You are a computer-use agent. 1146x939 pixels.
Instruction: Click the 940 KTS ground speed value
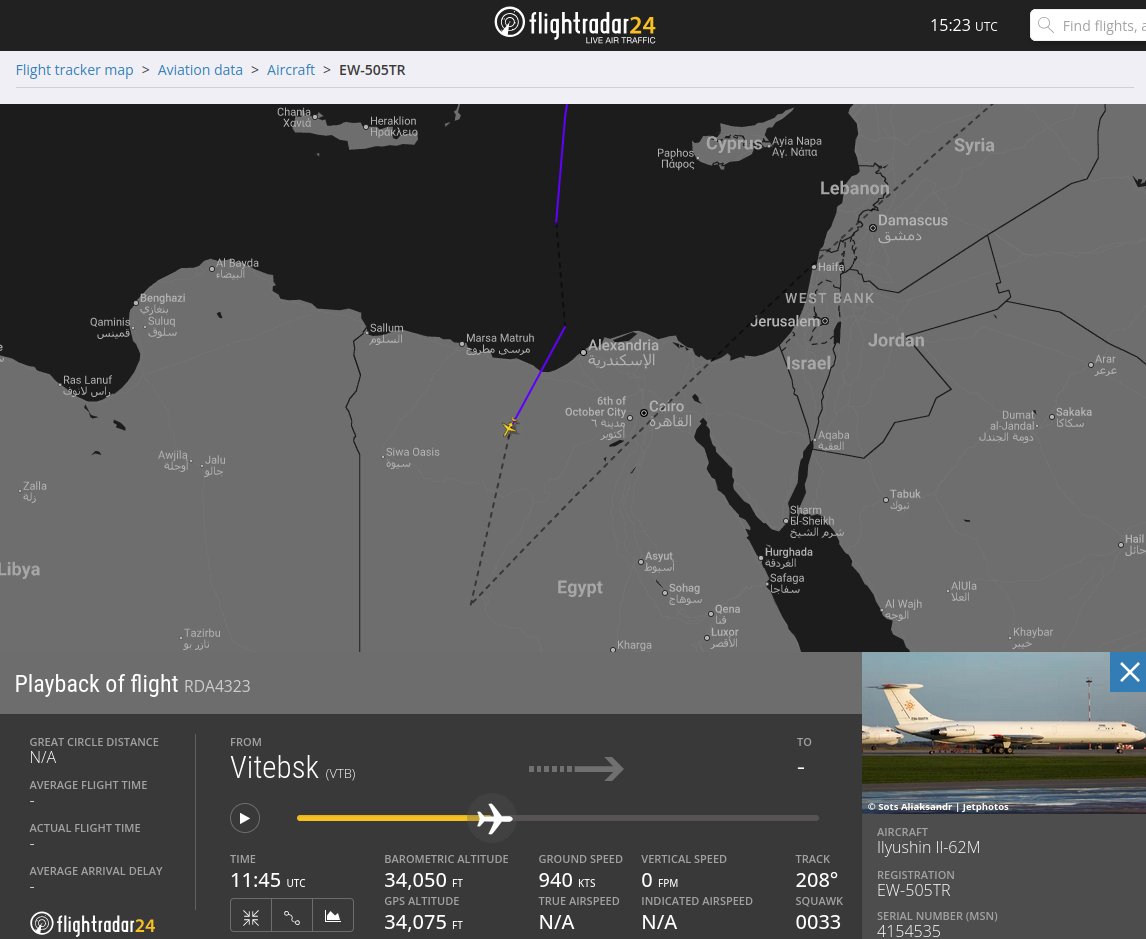[567, 880]
